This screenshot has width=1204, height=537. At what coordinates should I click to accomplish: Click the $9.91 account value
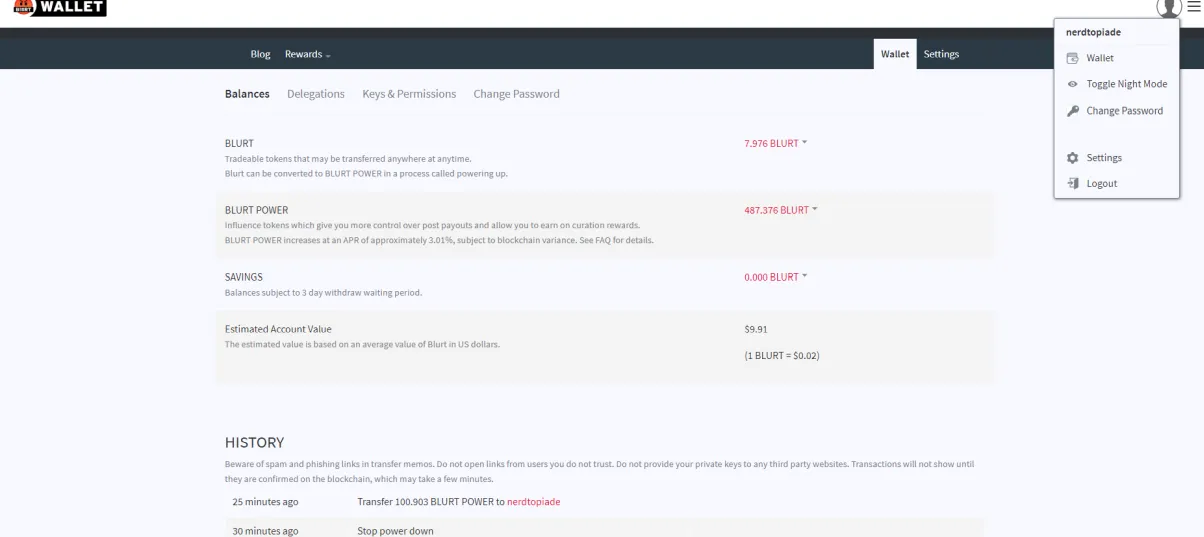[x=756, y=329]
